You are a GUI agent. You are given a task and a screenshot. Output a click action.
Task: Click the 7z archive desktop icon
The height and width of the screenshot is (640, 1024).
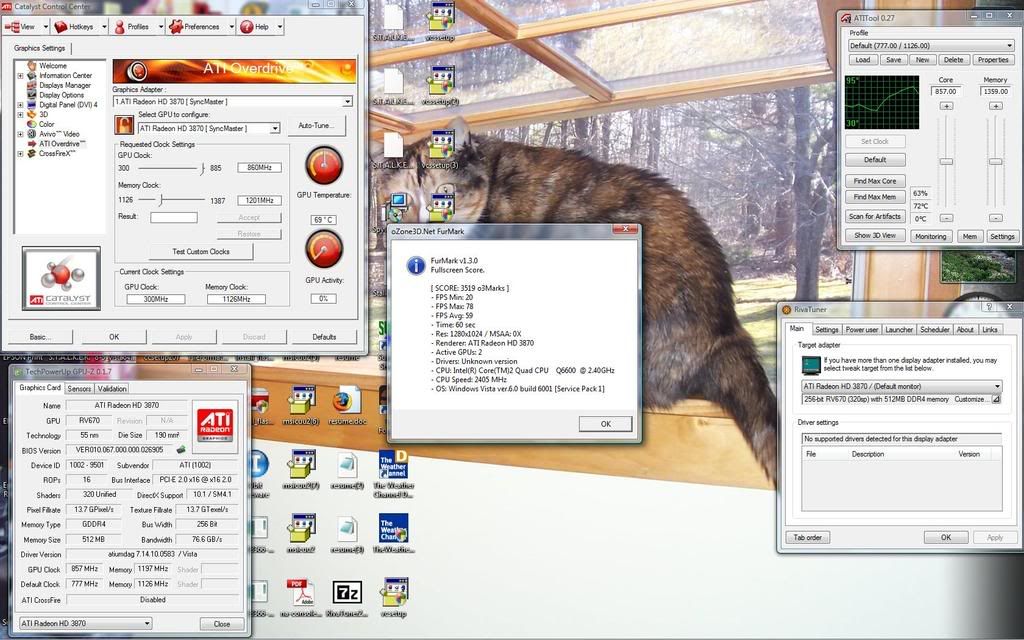pyautogui.click(x=347, y=592)
